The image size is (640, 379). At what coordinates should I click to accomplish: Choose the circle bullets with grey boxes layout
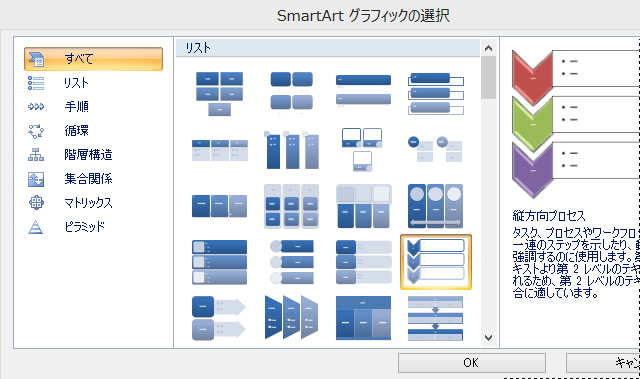pyautogui.click(x=435, y=149)
